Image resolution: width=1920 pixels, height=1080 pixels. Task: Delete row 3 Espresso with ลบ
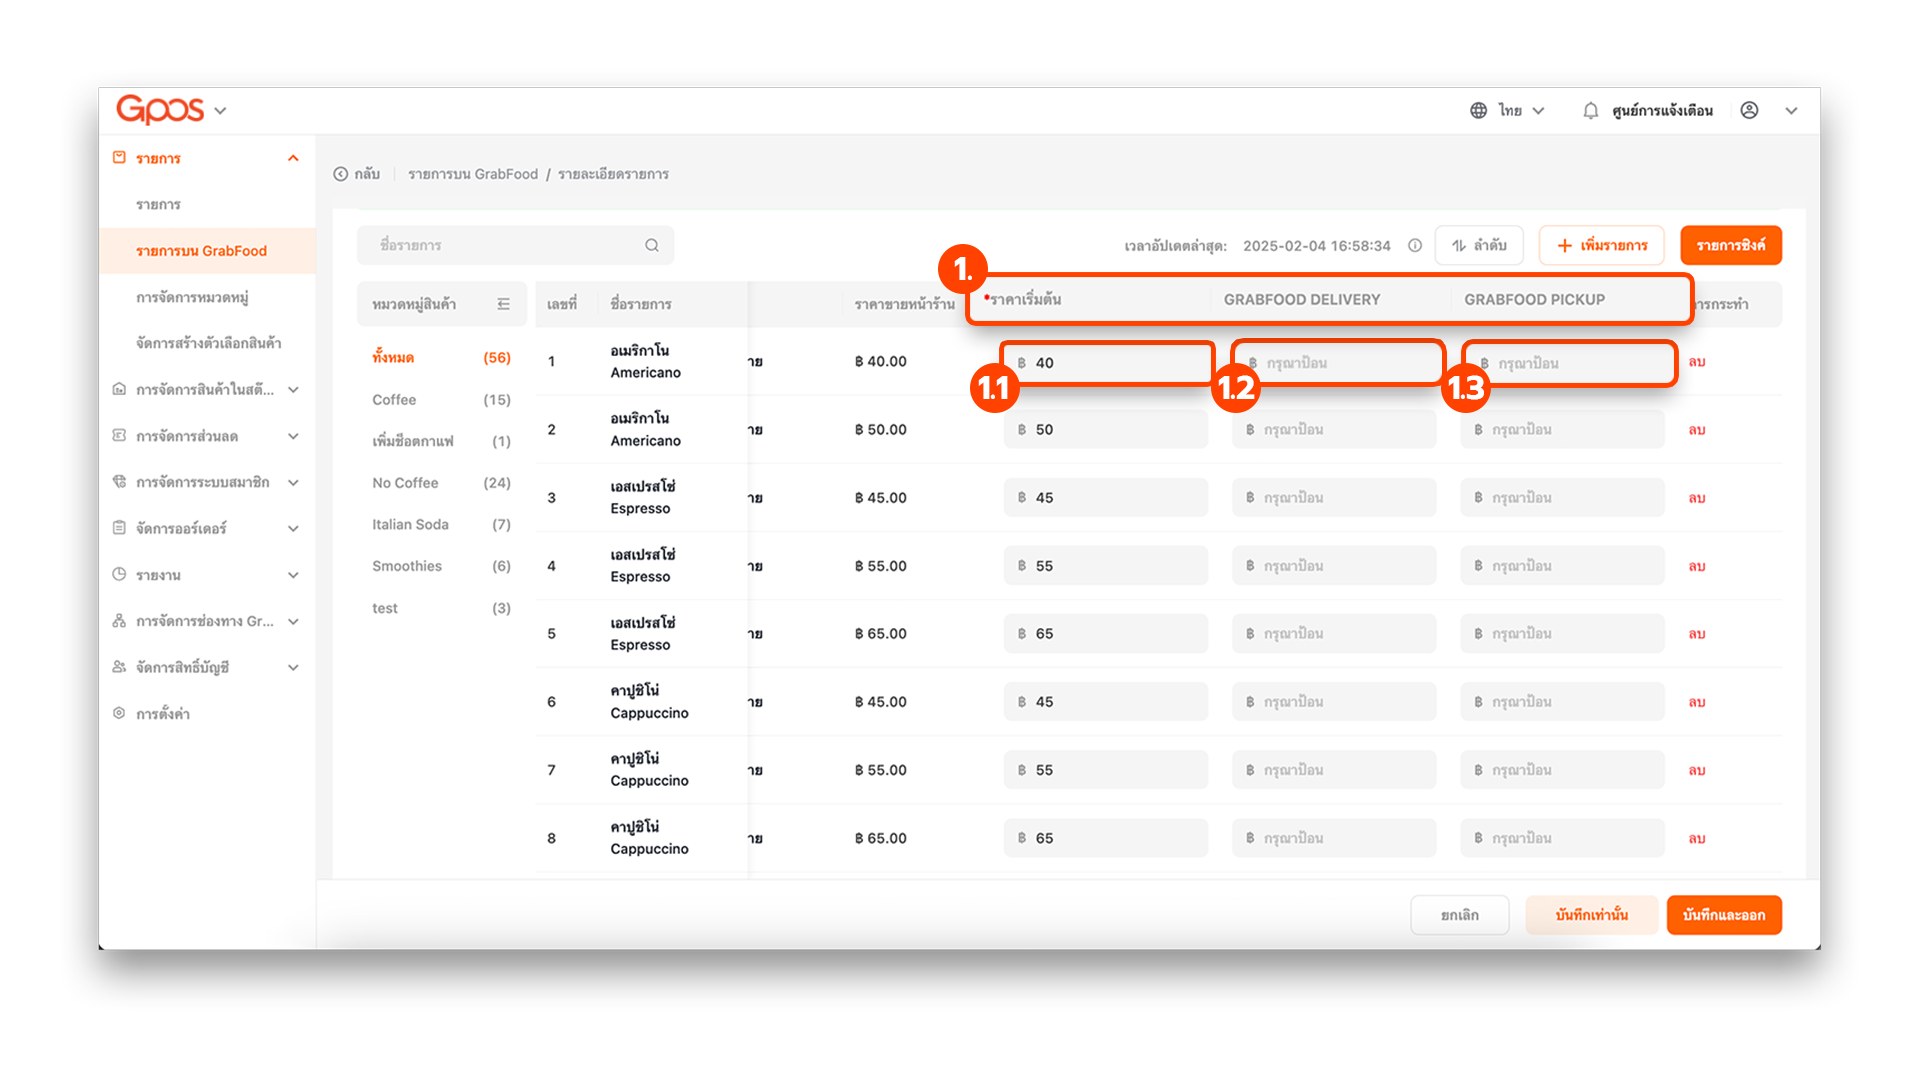[x=1696, y=498]
